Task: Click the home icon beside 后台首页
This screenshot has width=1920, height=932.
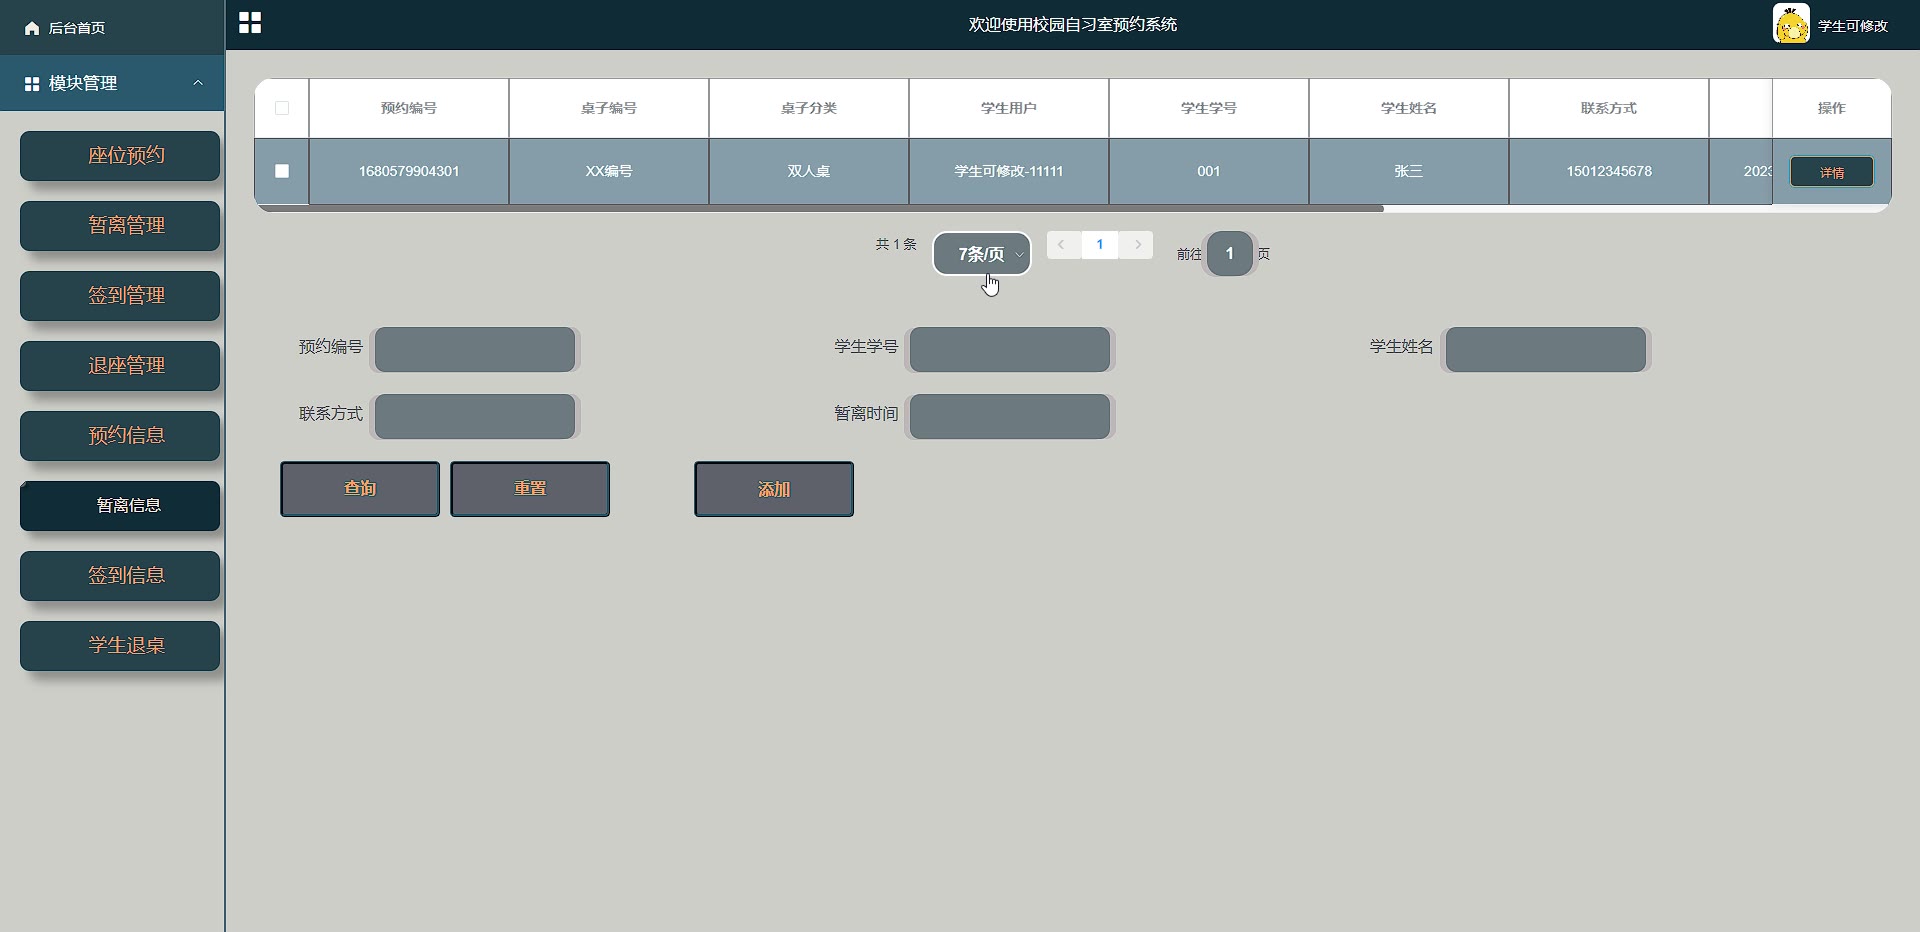Action: (x=32, y=28)
